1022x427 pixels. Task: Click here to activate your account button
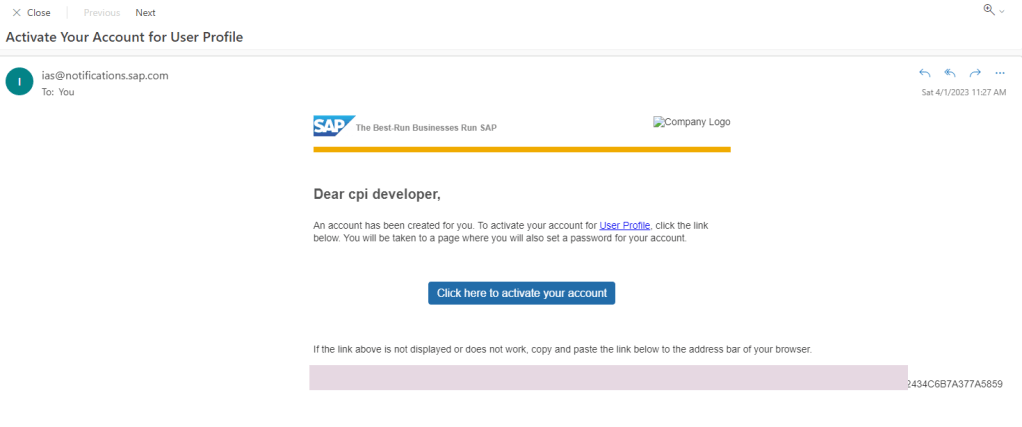point(521,293)
